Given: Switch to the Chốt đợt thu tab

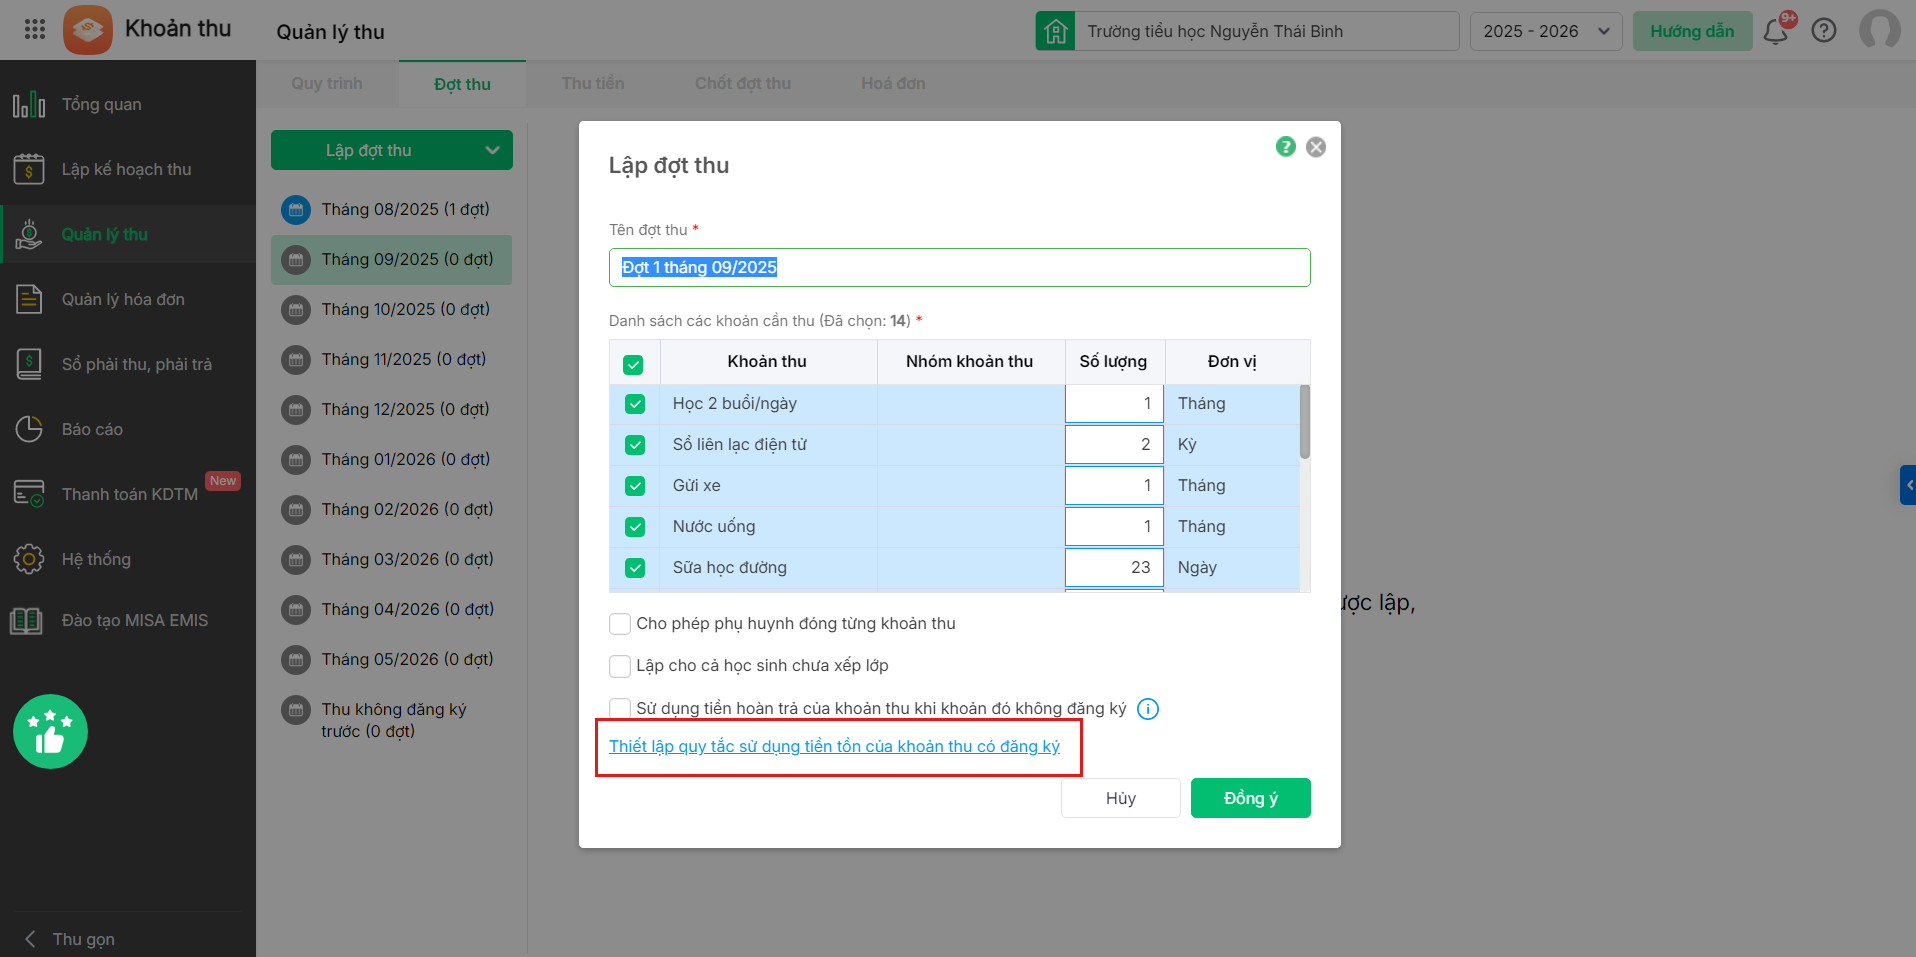Looking at the screenshot, I should click(x=743, y=84).
